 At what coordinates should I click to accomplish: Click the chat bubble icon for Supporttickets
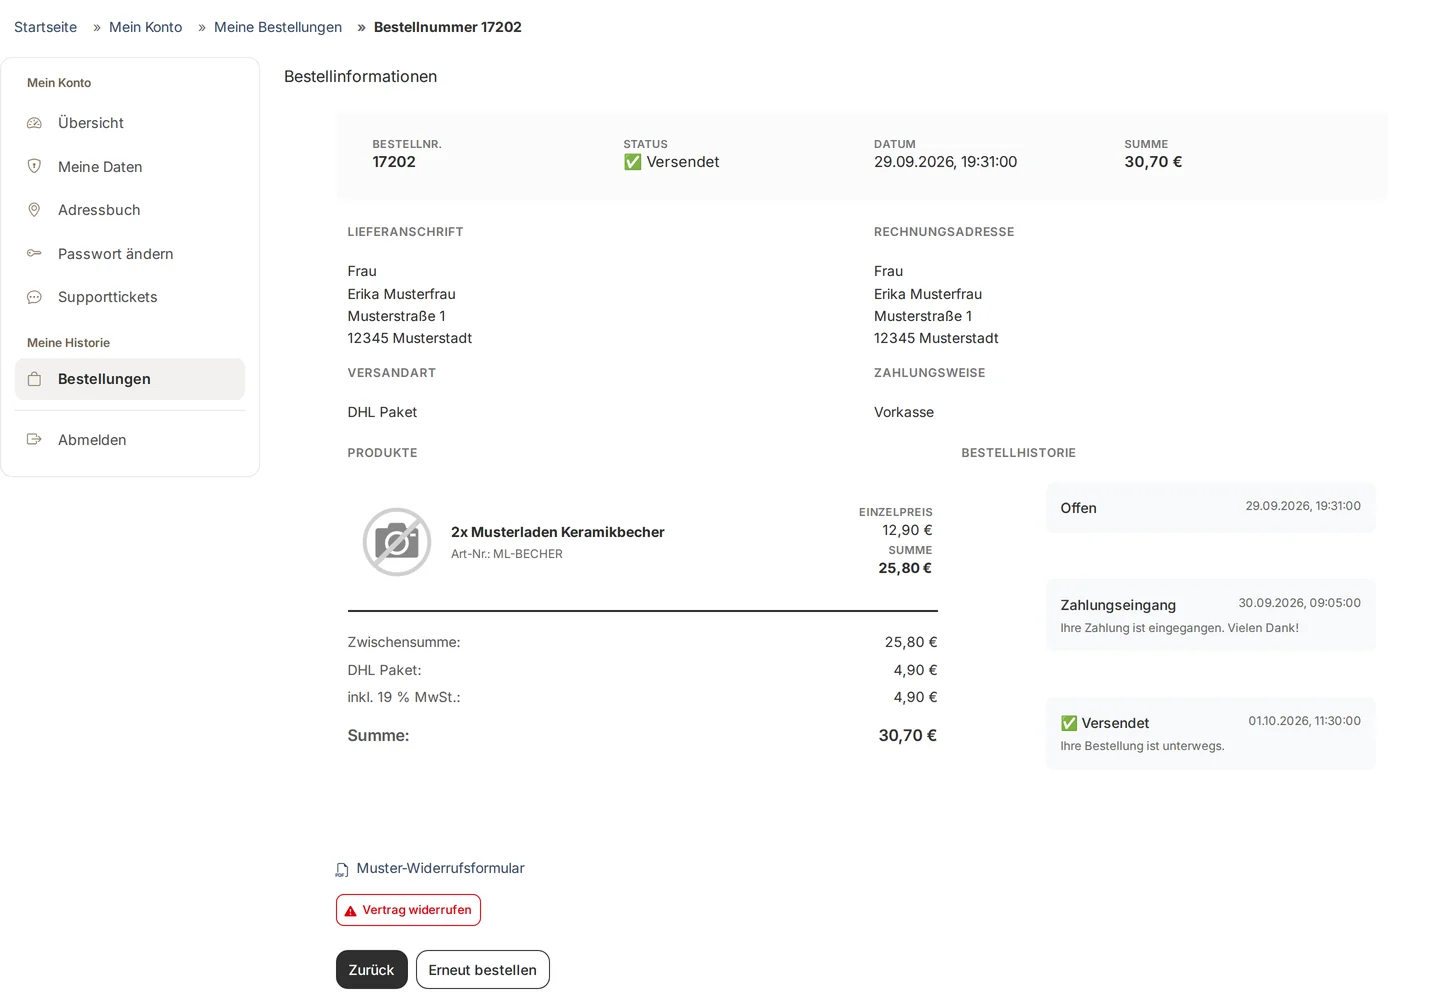click(x=34, y=297)
